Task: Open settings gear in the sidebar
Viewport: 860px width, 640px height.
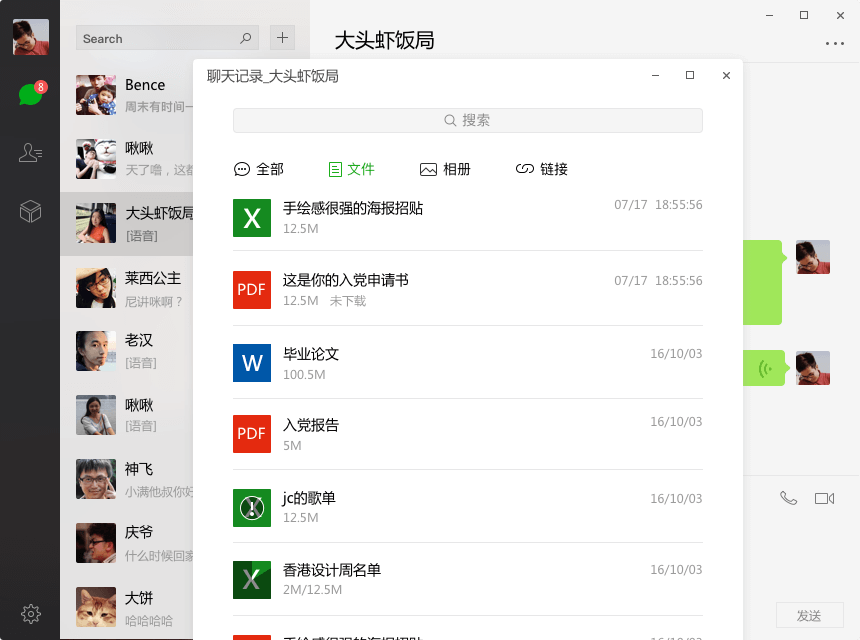Action: click(31, 614)
